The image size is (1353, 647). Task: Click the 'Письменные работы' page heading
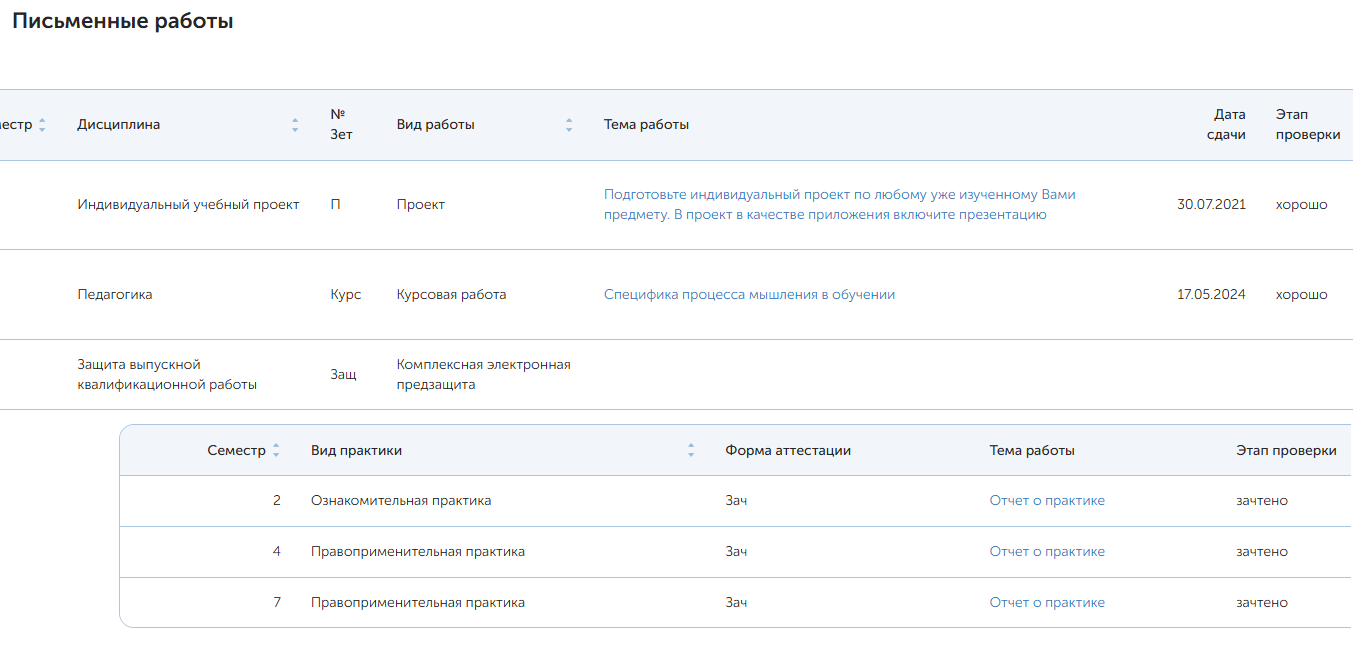pyautogui.click(x=123, y=21)
